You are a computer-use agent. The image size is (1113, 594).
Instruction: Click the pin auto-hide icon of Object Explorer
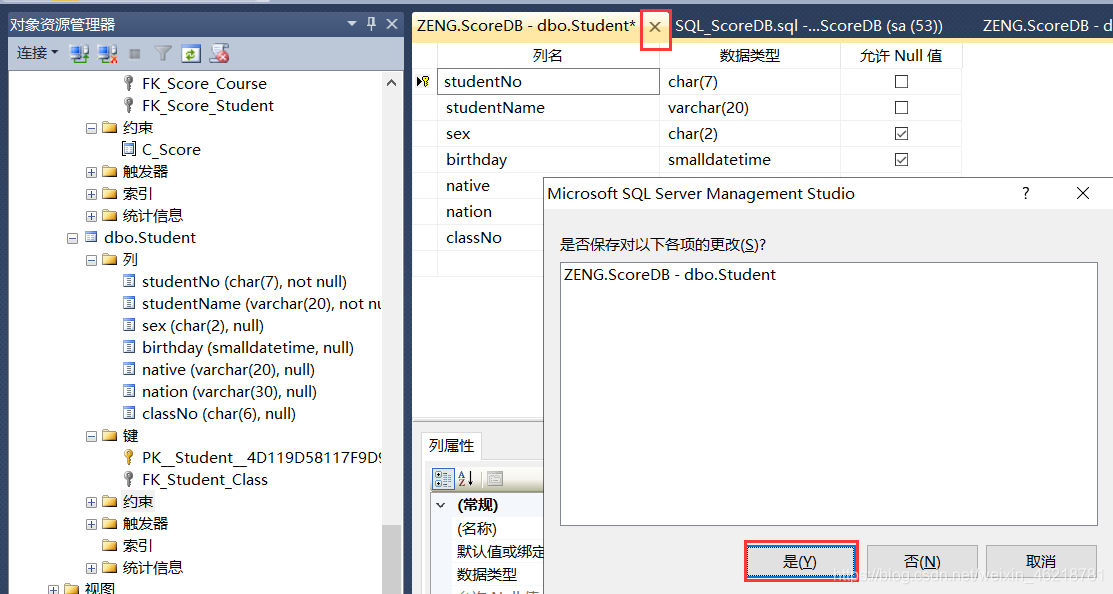(371, 24)
